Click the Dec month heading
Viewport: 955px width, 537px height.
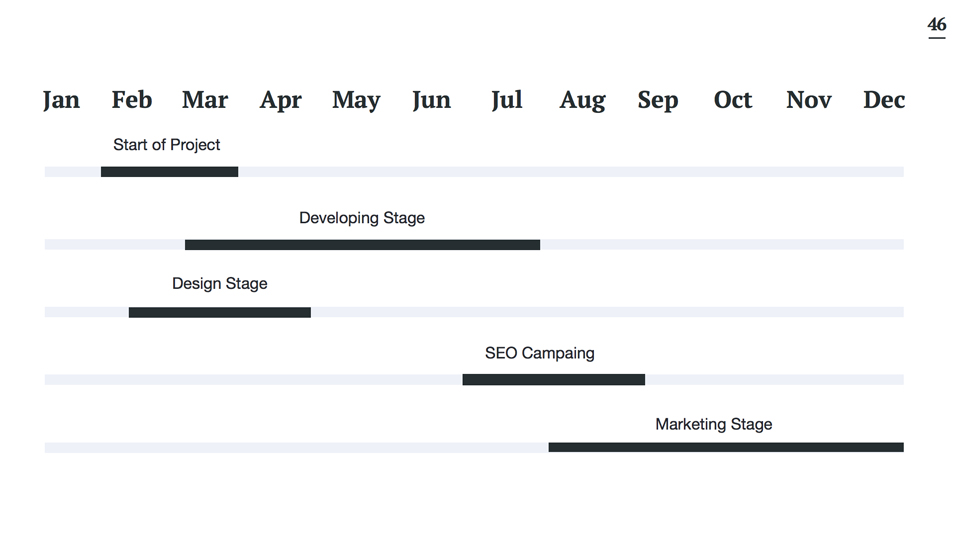(x=884, y=100)
